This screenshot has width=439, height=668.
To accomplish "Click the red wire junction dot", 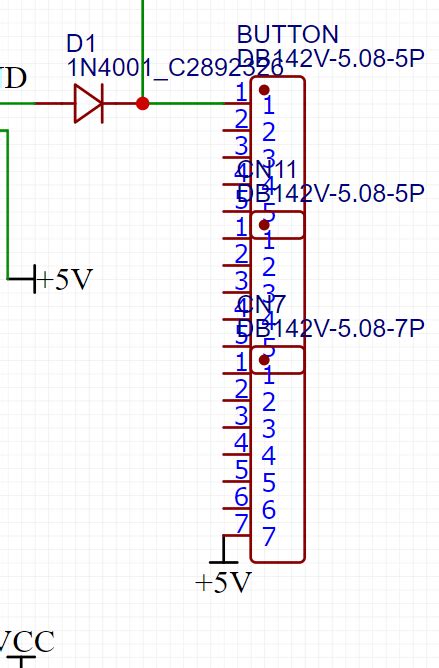I will click(x=143, y=104).
